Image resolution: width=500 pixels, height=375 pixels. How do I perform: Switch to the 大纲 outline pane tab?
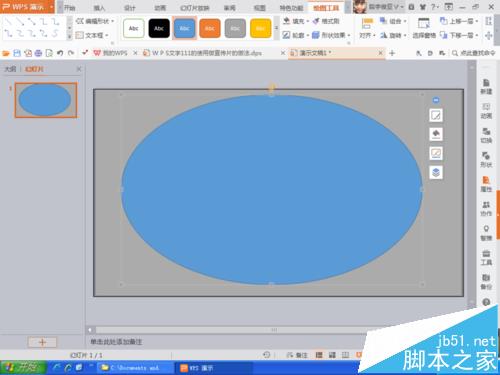10,69
